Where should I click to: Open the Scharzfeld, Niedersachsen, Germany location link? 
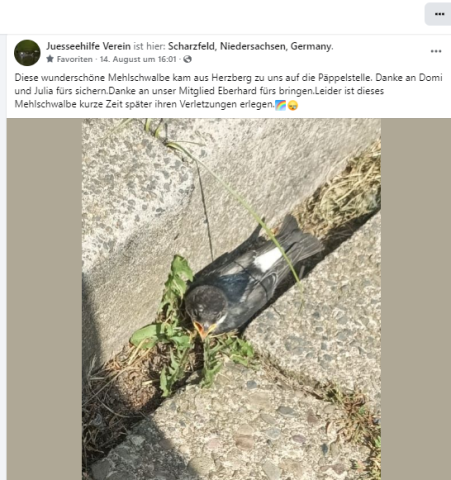[x=250, y=46]
